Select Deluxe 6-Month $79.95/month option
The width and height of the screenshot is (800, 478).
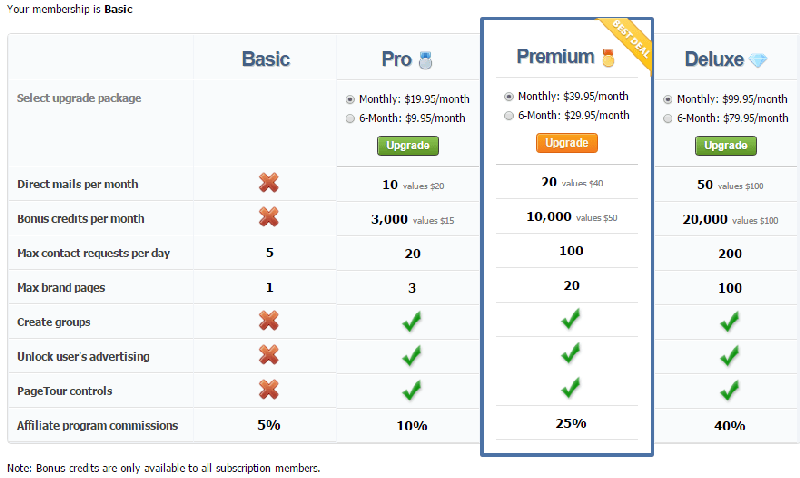point(668,118)
